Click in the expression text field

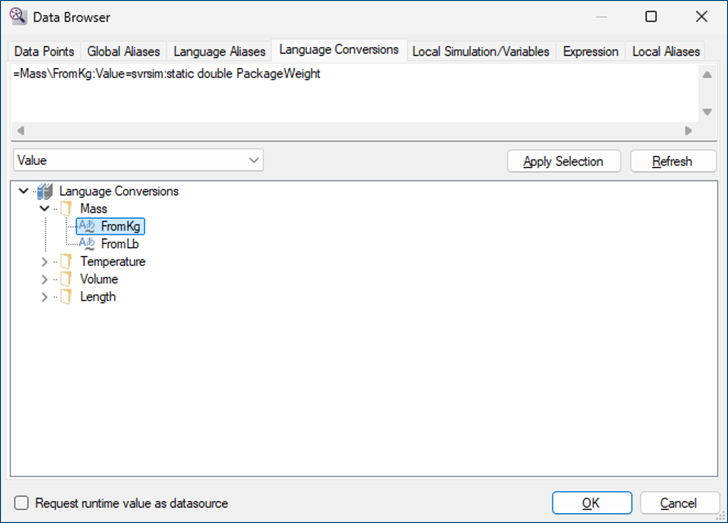pyautogui.click(x=350, y=95)
